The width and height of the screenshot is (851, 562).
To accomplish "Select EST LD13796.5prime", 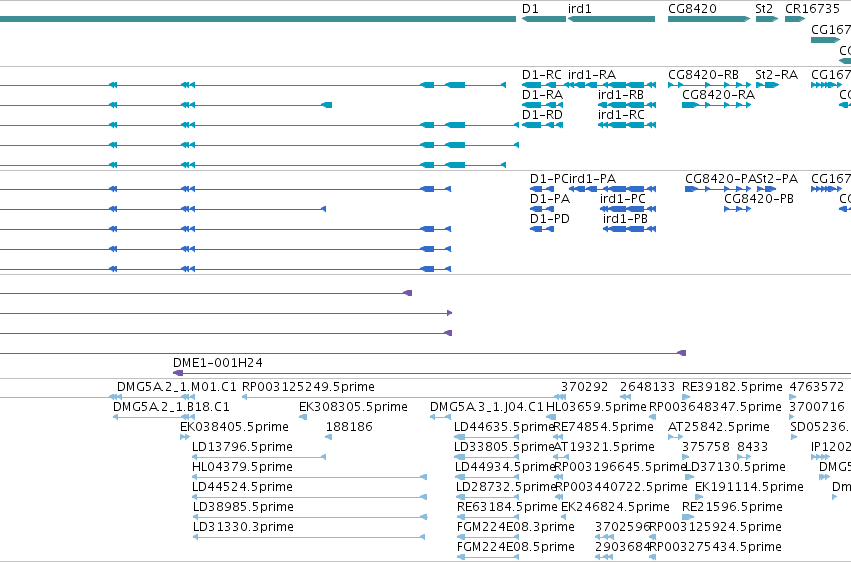I will [259, 458].
